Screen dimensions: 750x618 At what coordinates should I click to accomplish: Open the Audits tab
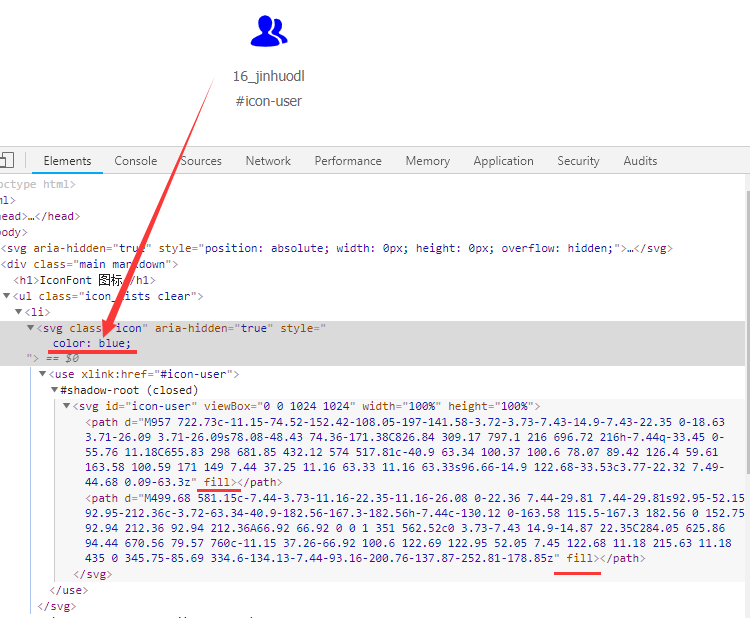640,161
